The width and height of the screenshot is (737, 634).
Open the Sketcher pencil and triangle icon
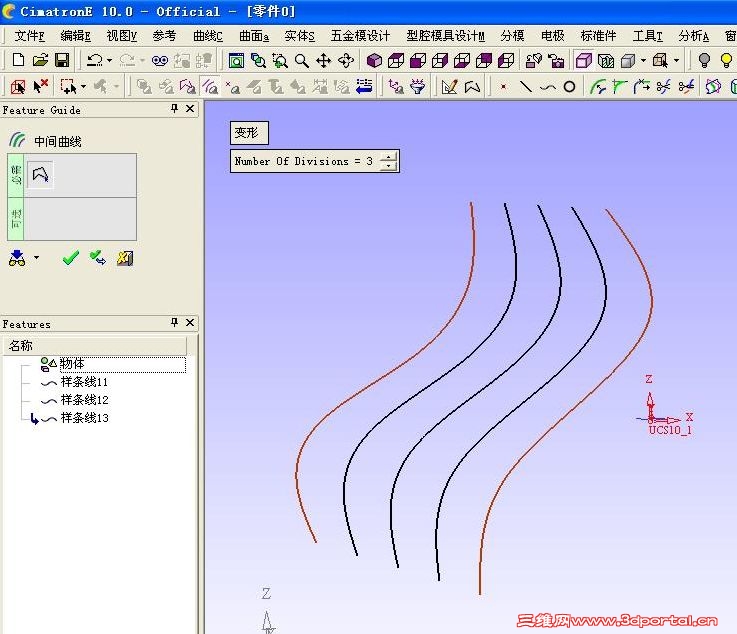pyautogui.click(x=449, y=86)
